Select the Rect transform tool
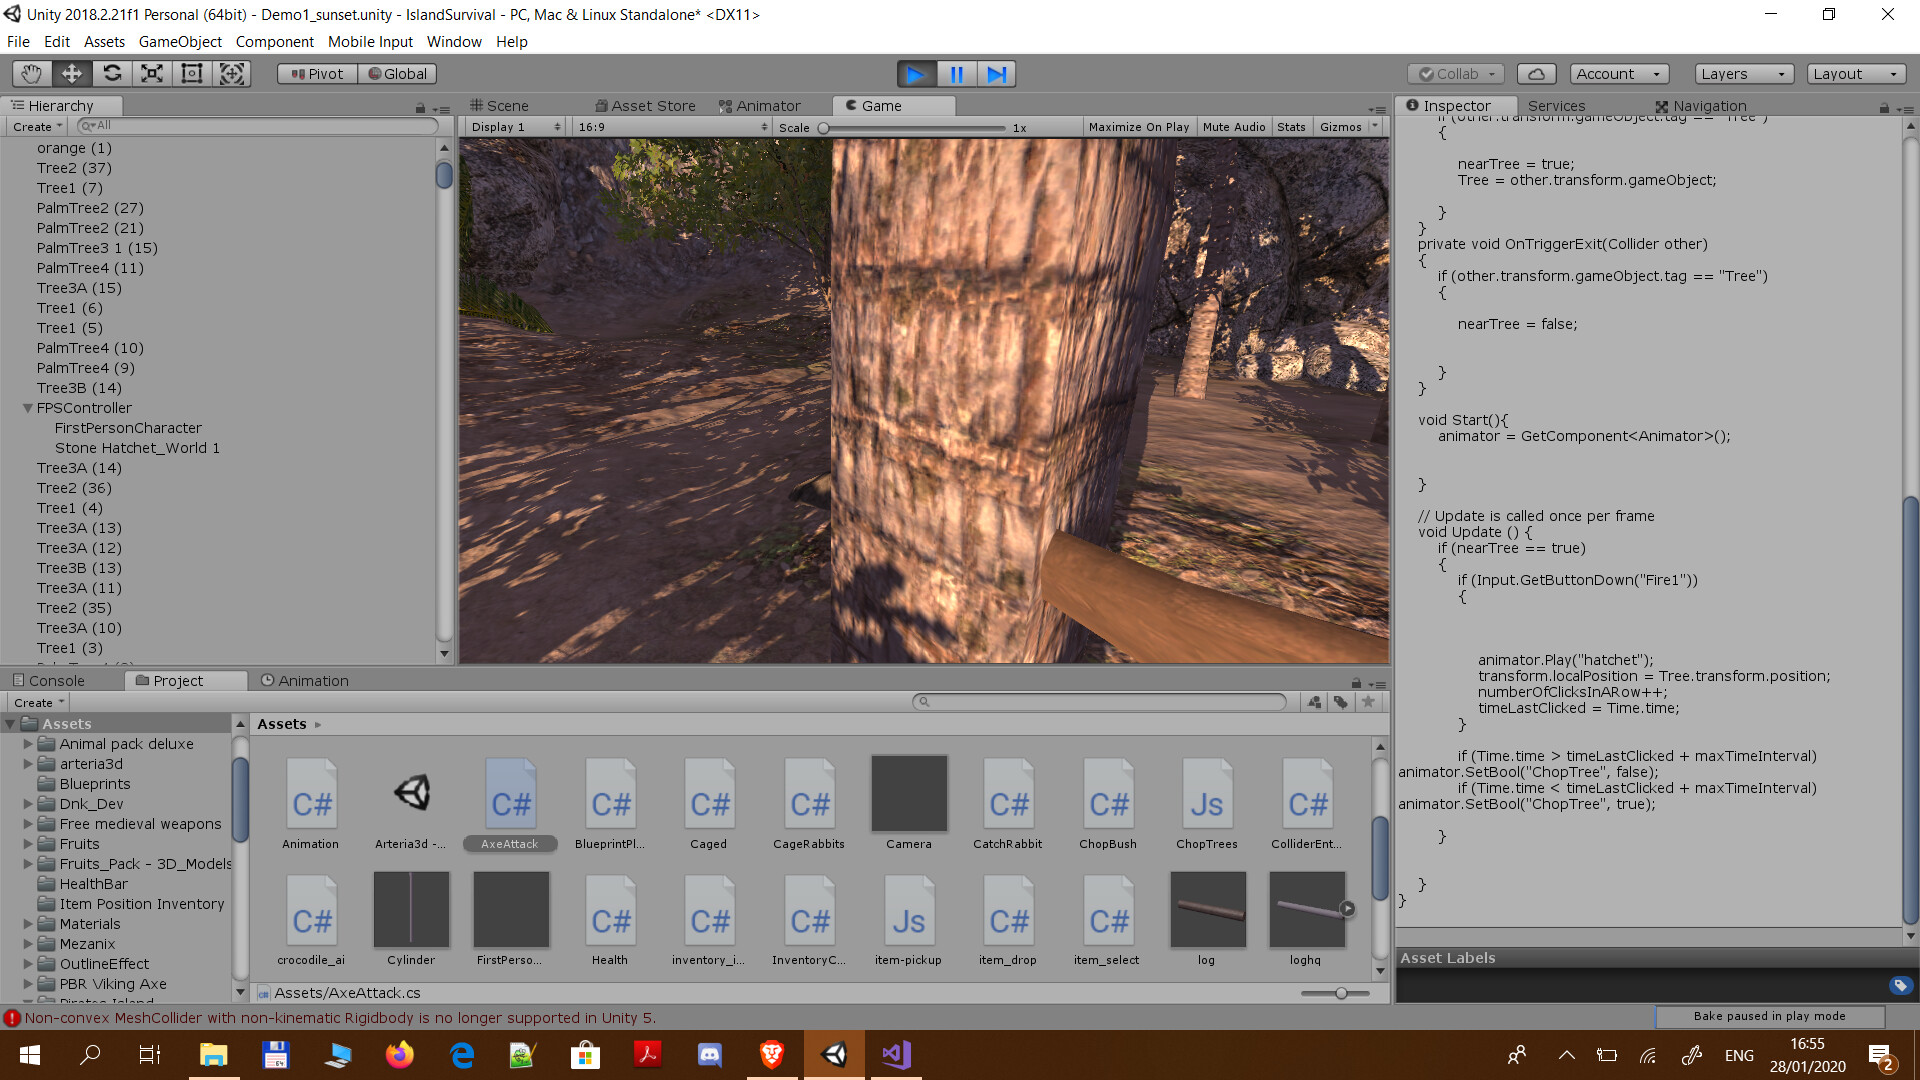This screenshot has width=1920, height=1080. pyautogui.click(x=191, y=73)
